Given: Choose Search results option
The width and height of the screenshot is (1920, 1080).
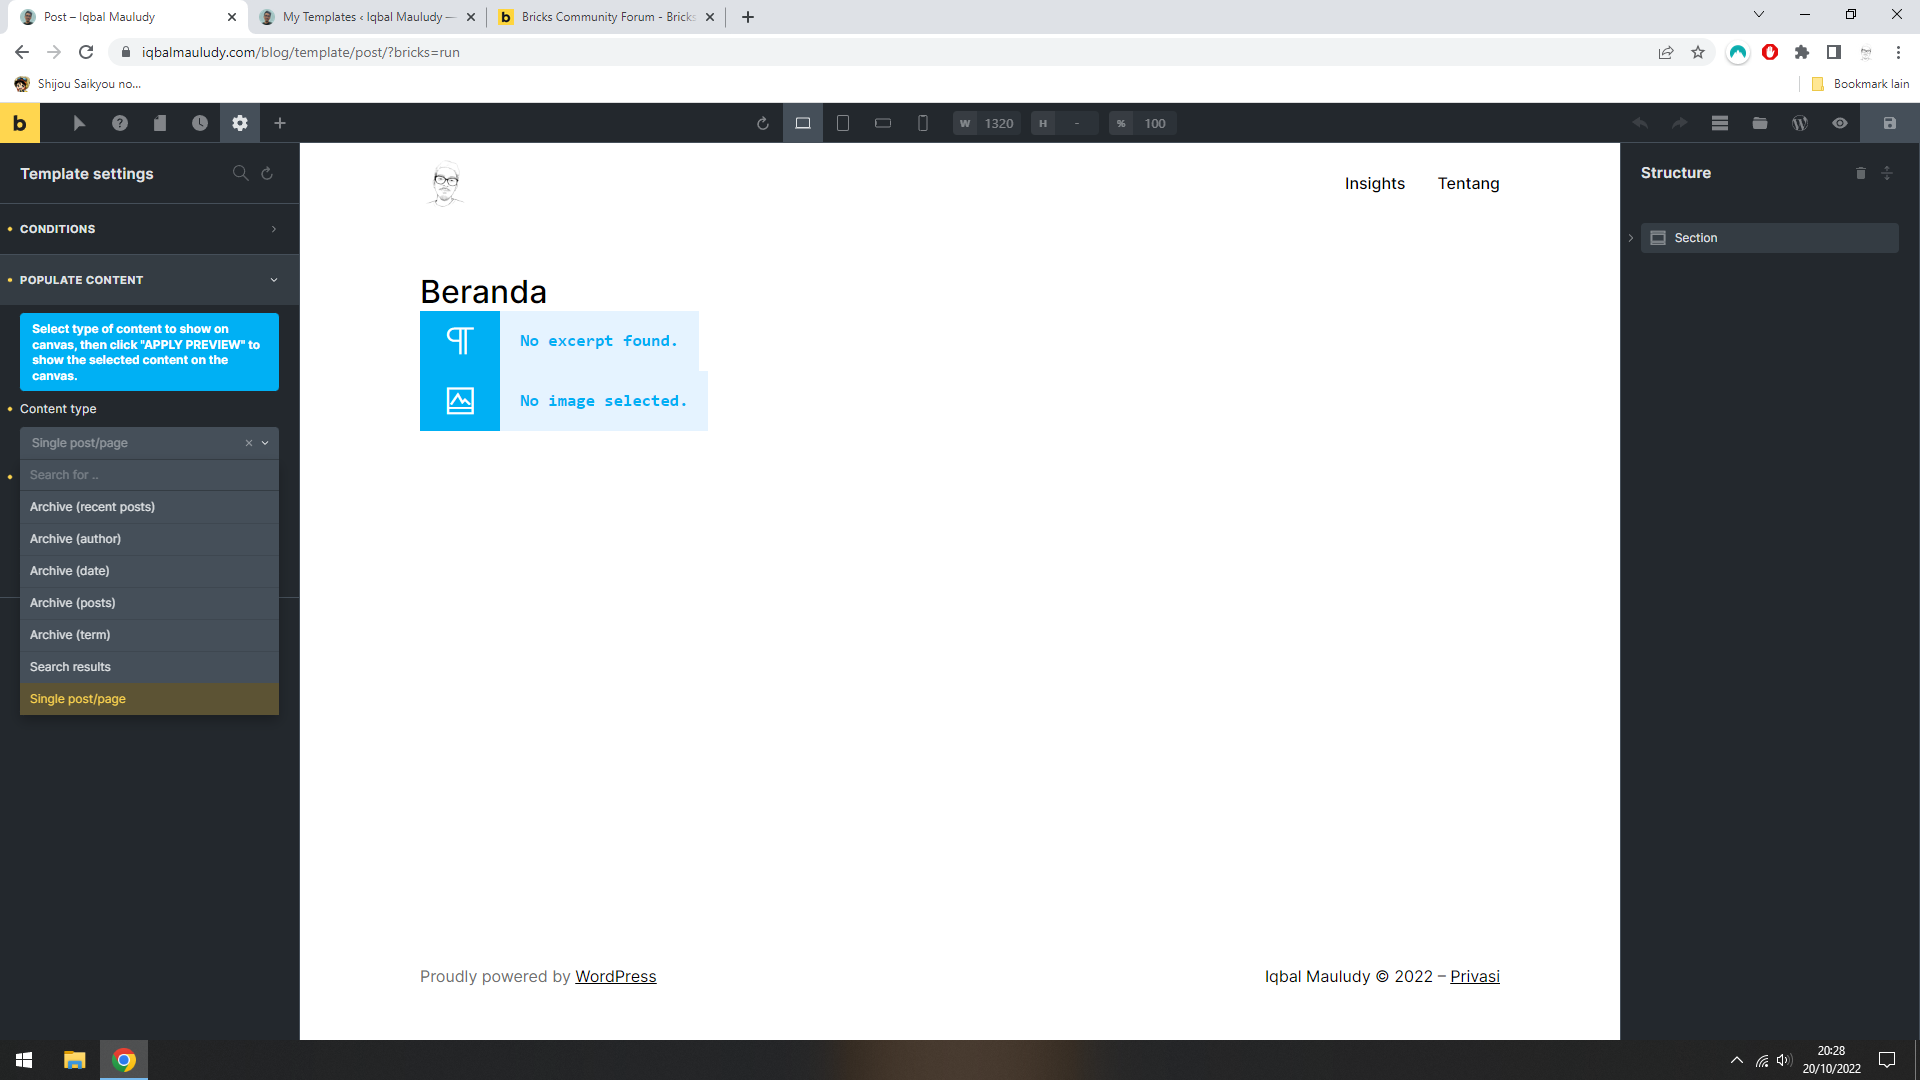Looking at the screenshot, I should (x=149, y=667).
